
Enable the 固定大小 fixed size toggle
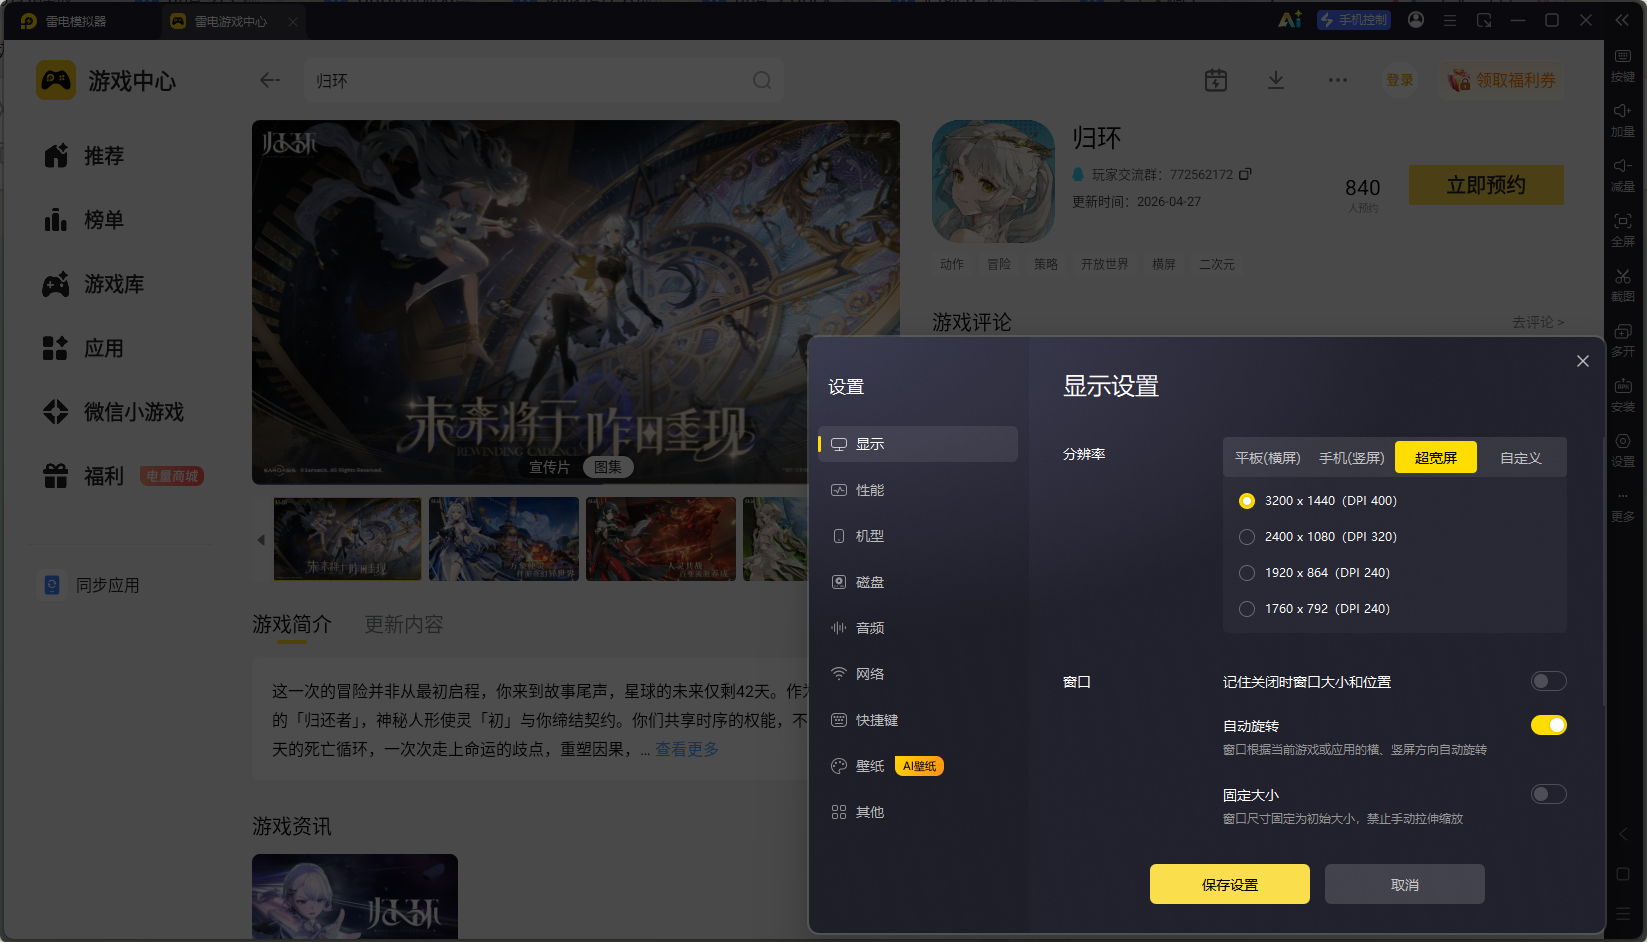pyautogui.click(x=1548, y=794)
